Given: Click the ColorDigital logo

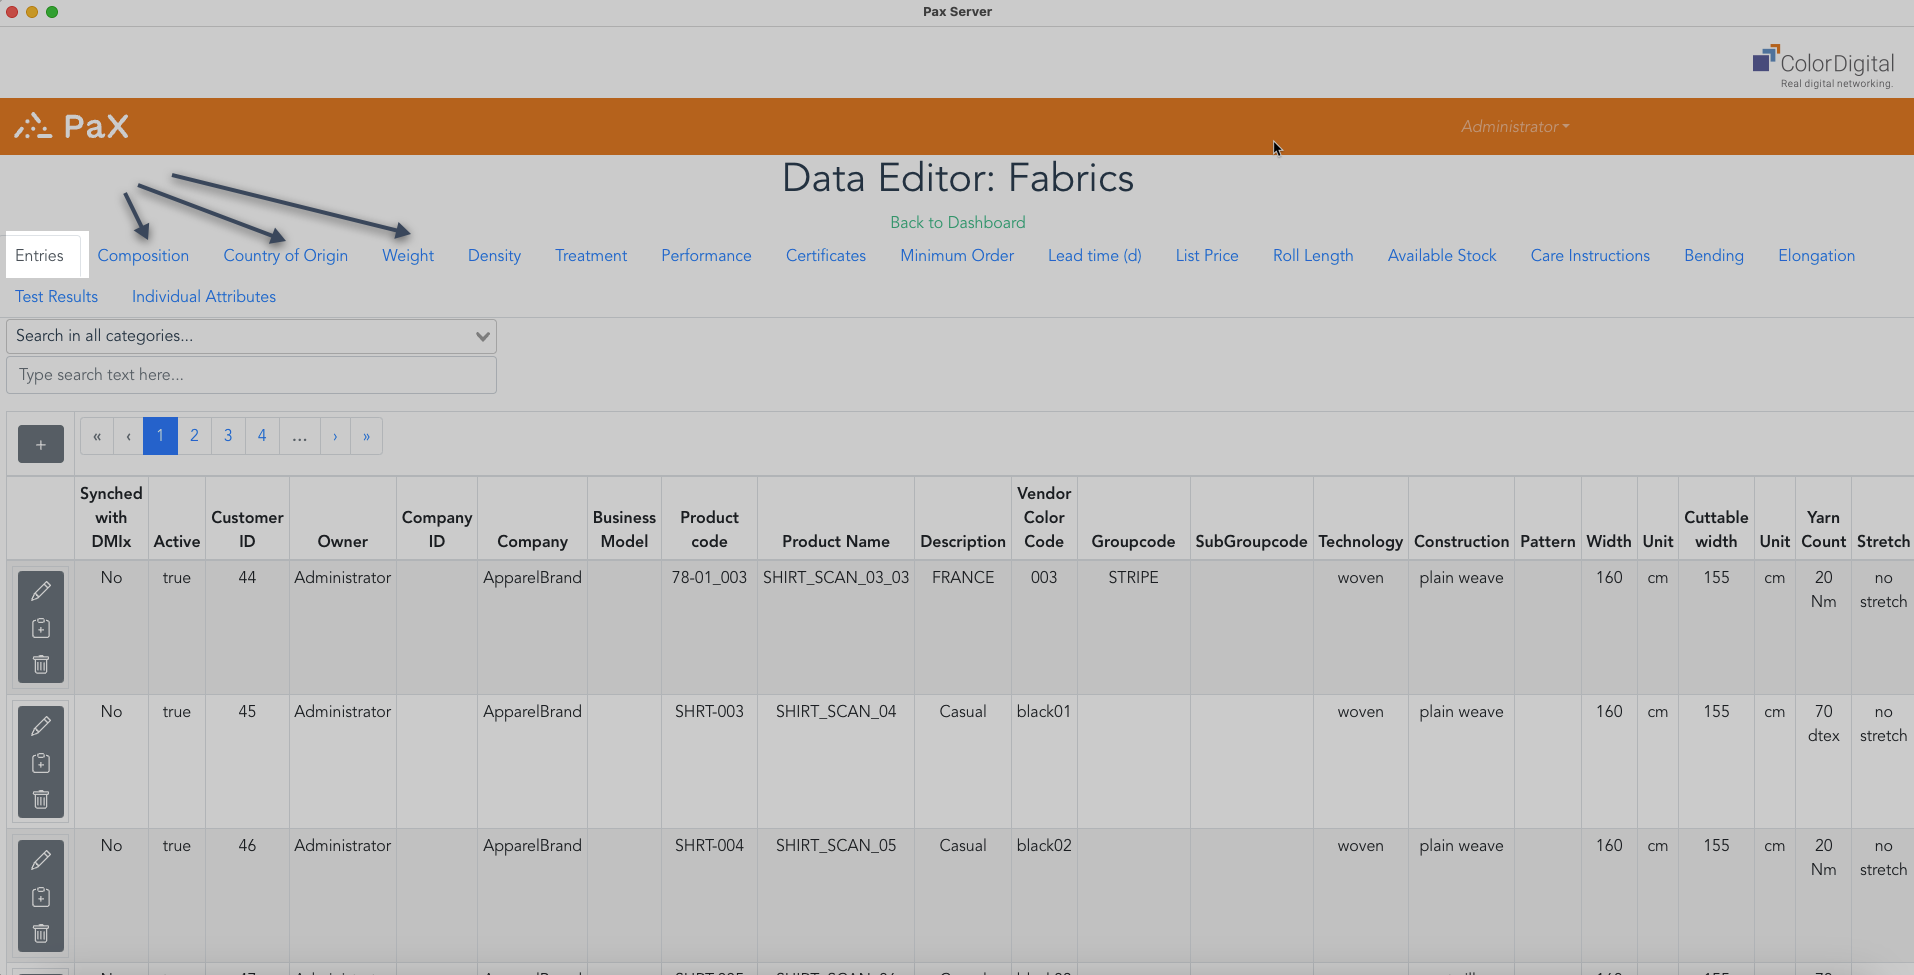Looking at the screenshot, I should (x=1823, y=66).
